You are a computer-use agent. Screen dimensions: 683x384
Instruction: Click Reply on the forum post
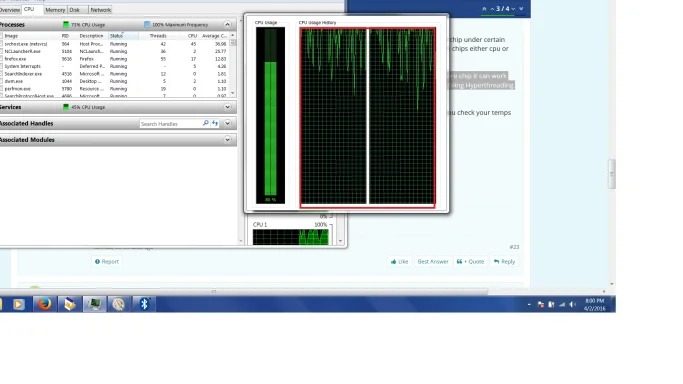(x=504, y=262)
